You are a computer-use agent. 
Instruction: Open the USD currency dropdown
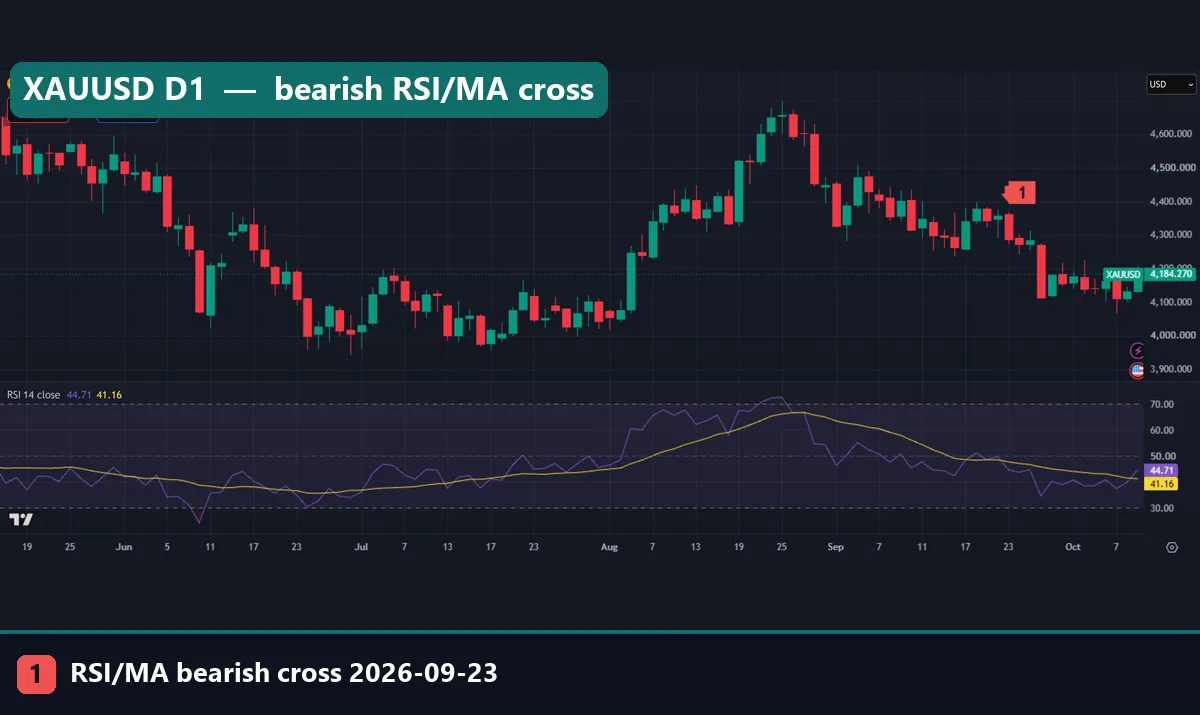tap(1170, 85)
